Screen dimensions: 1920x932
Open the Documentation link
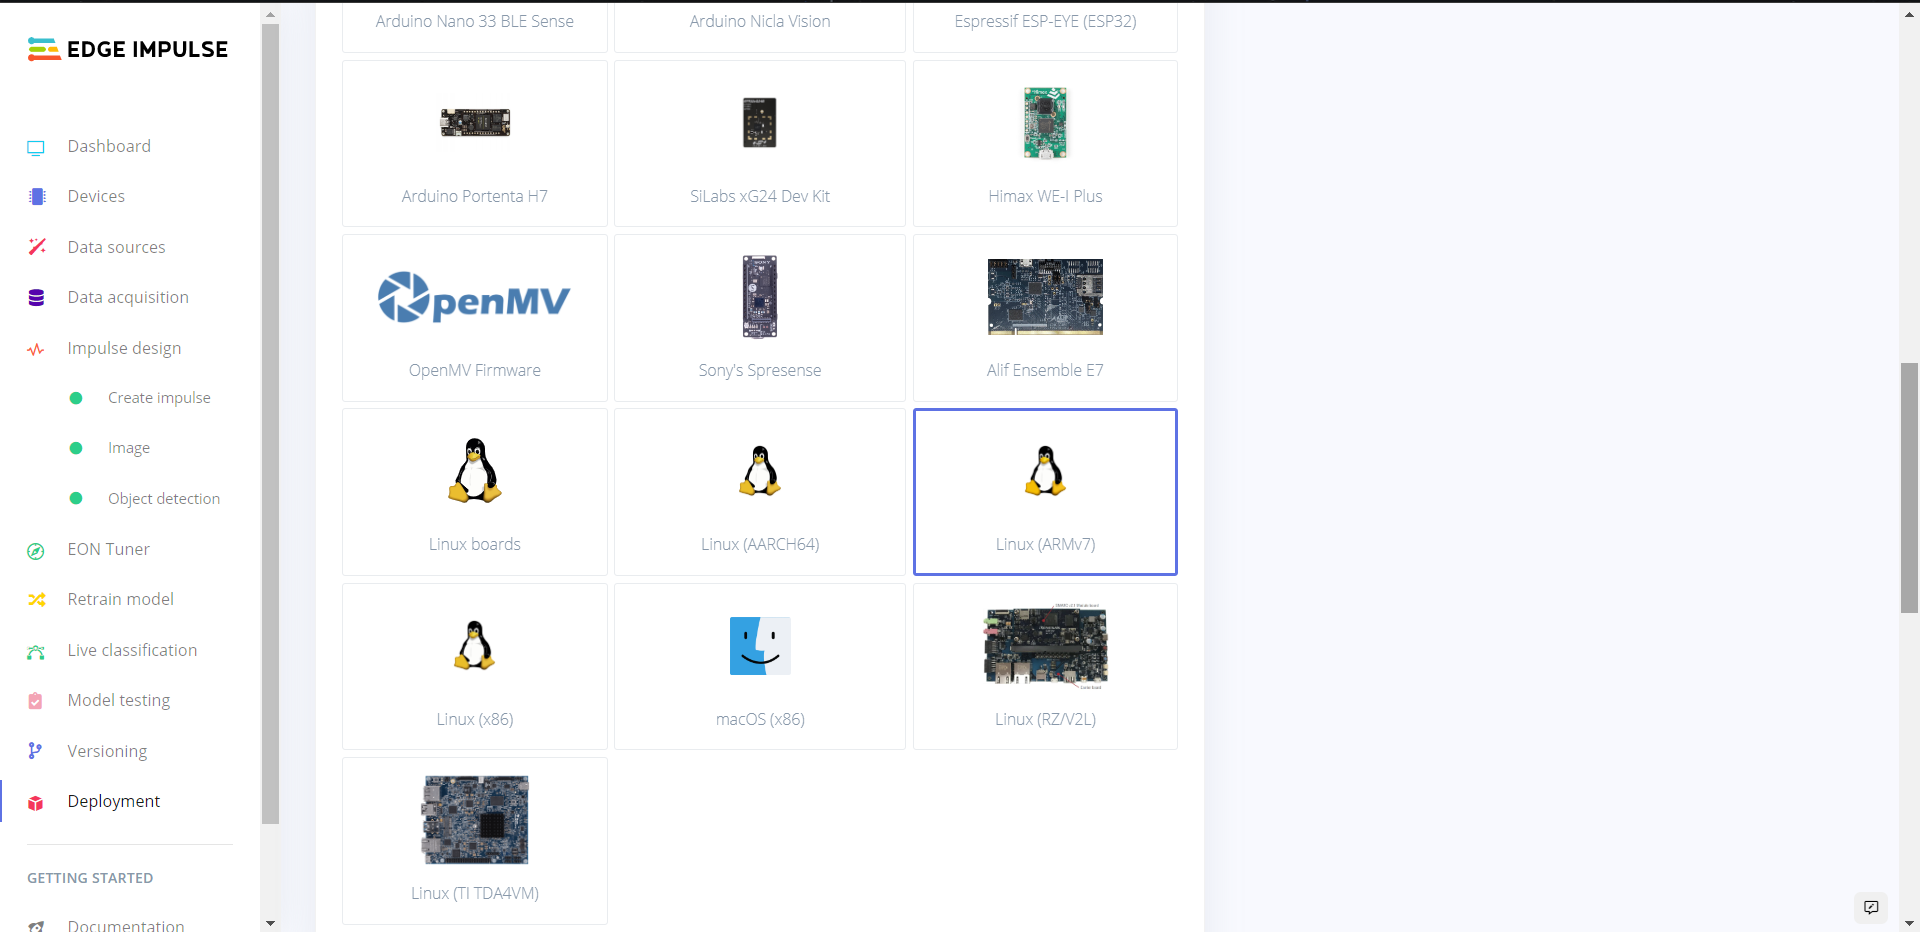(127, 925)
